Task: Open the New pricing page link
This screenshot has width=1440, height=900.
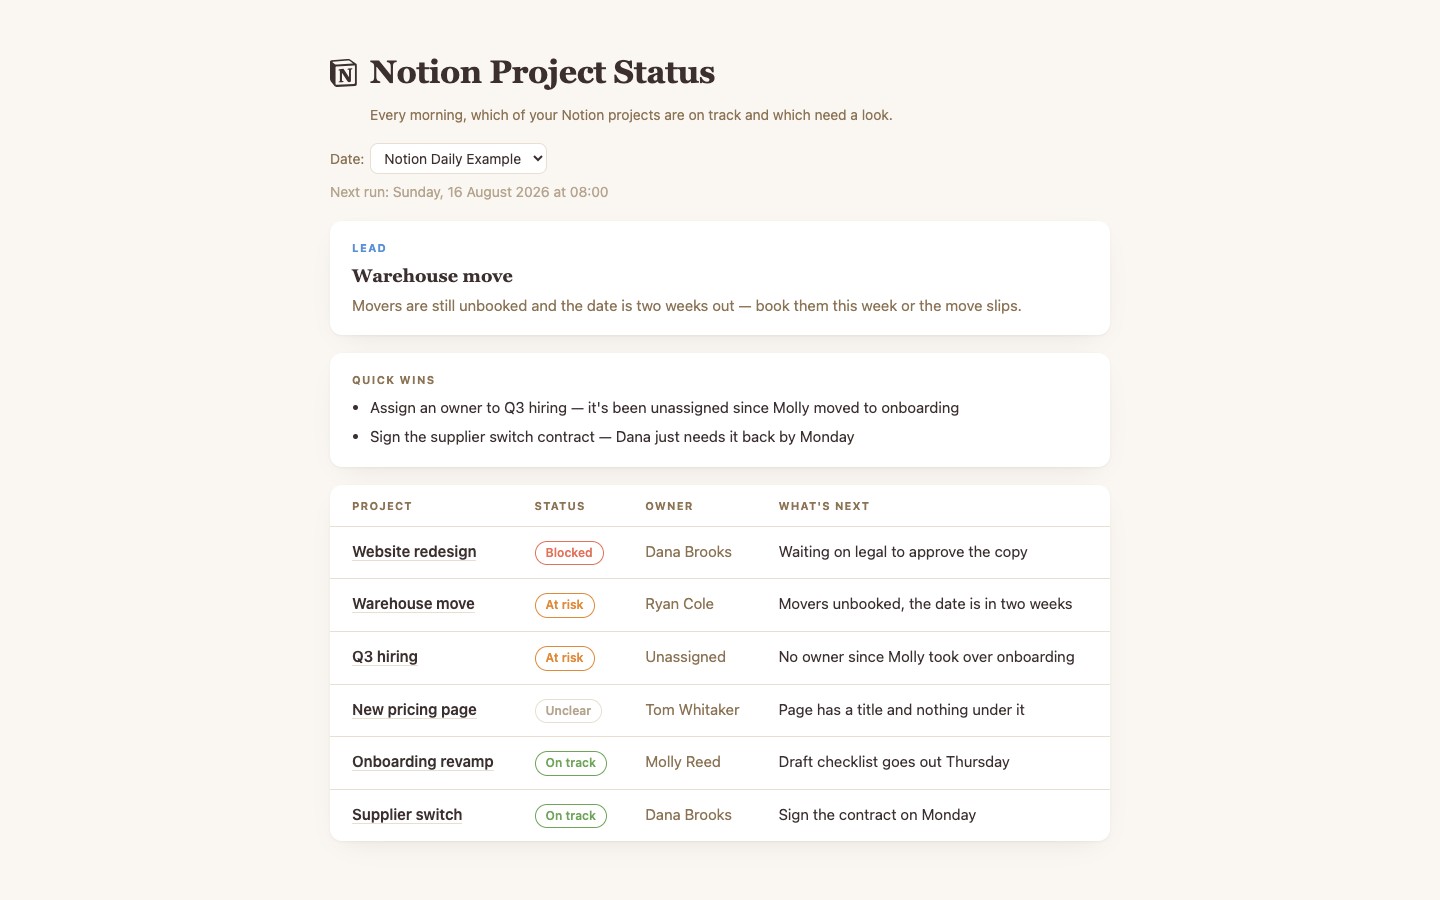Action: pyautogui.click(x=414, y=710)
